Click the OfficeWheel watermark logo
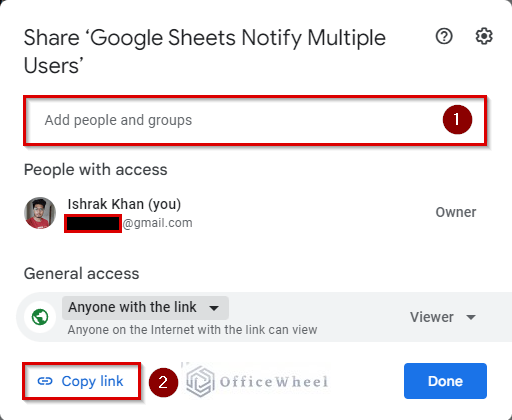512x420 pixels. 257,381
